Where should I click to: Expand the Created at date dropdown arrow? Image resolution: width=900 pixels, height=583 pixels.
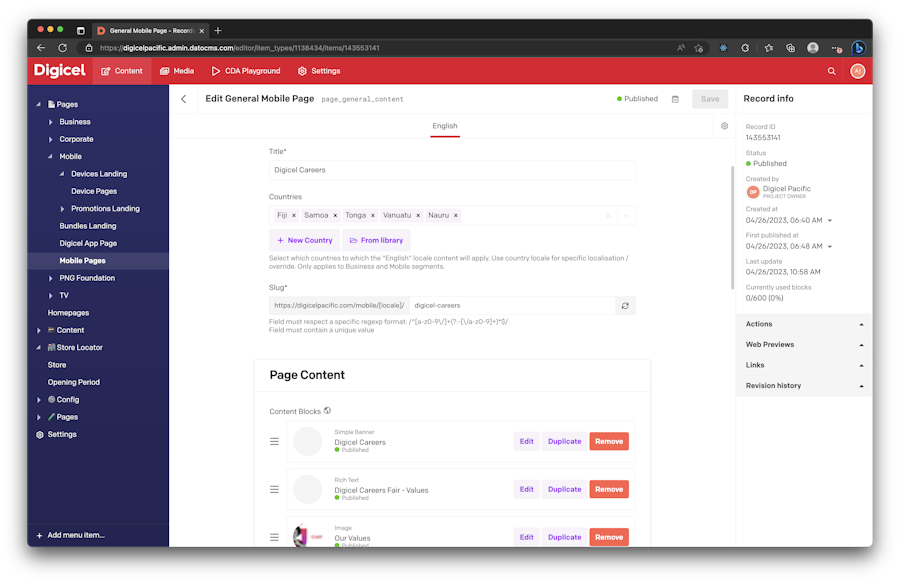pyautogui.click(x=829, y=220)
